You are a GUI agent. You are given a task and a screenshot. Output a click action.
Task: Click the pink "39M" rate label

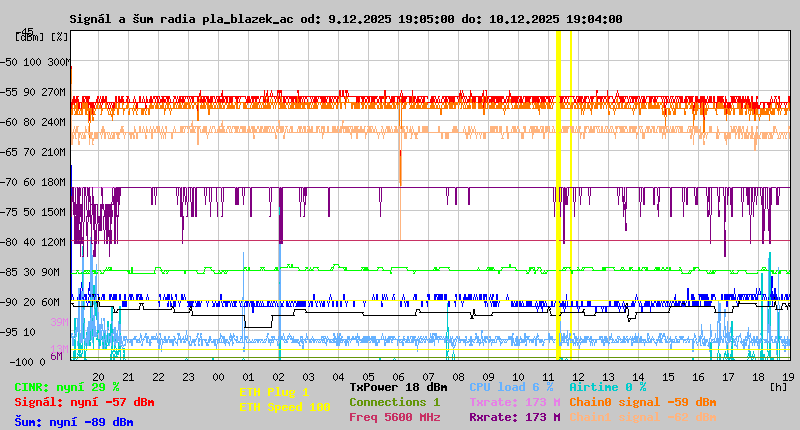[59, 322]
